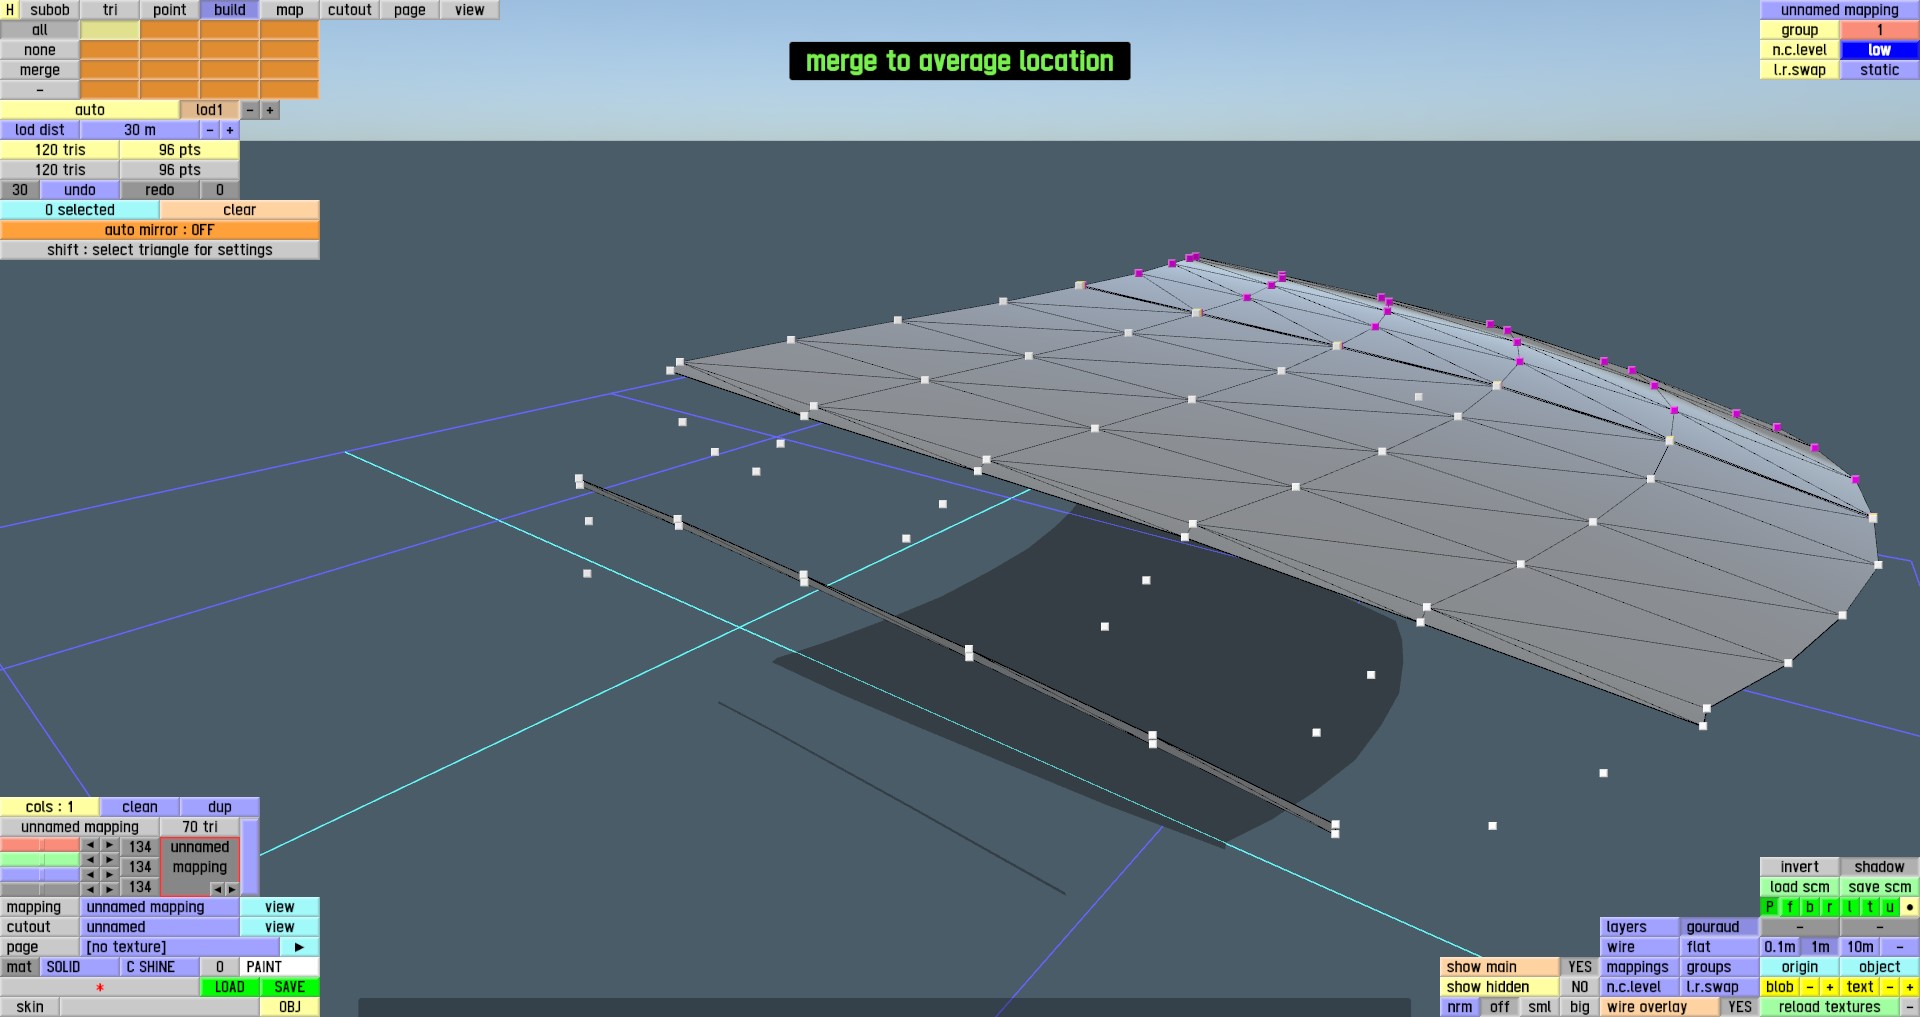The width and height of the screenshot is (1920, 1017).
Task: Toggle show main YES
Action: [1579, 967]
